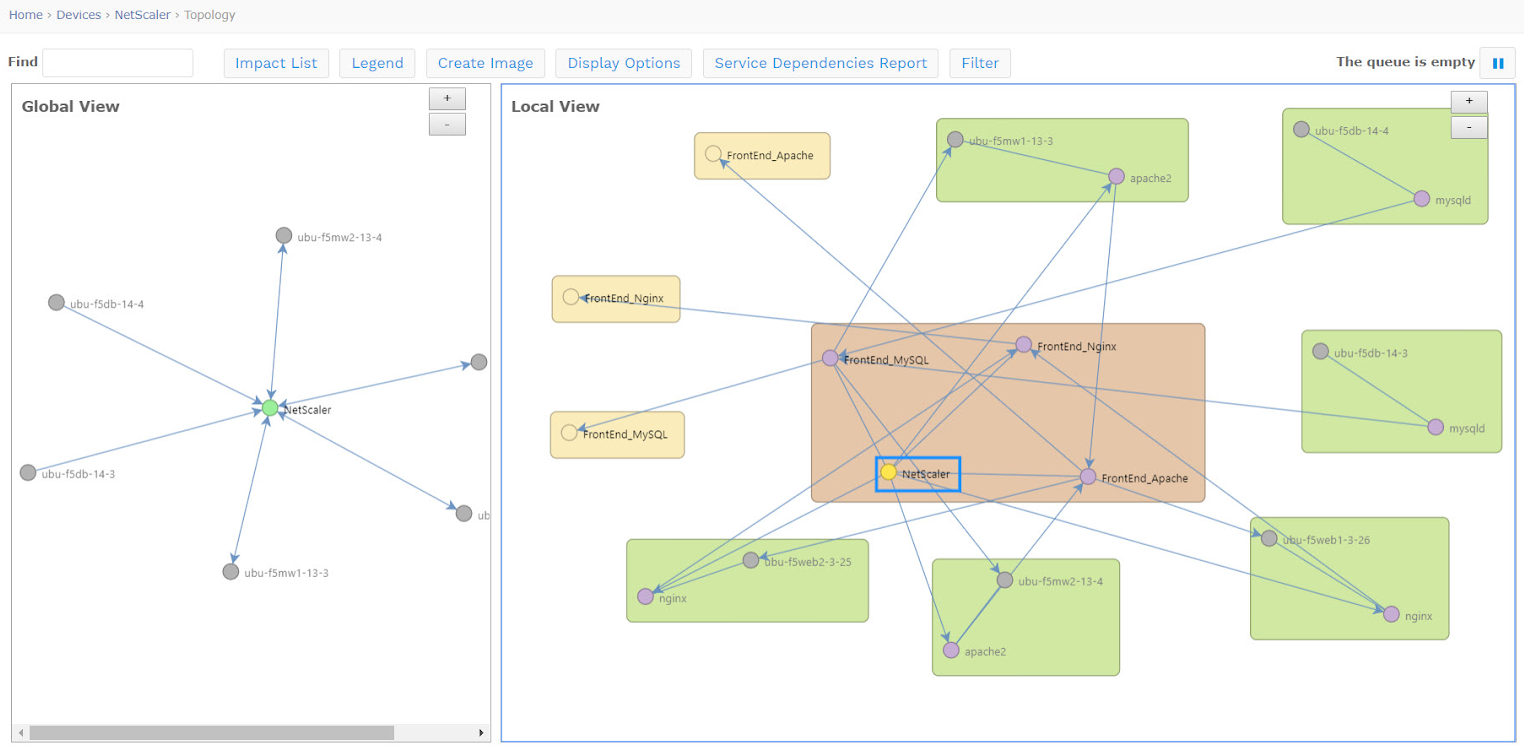The width and height of the screenshot is (1524, 750).
Task: Select apache2 node under ubu-f5mw1-13-3
Action: [x=1117, y=177]
